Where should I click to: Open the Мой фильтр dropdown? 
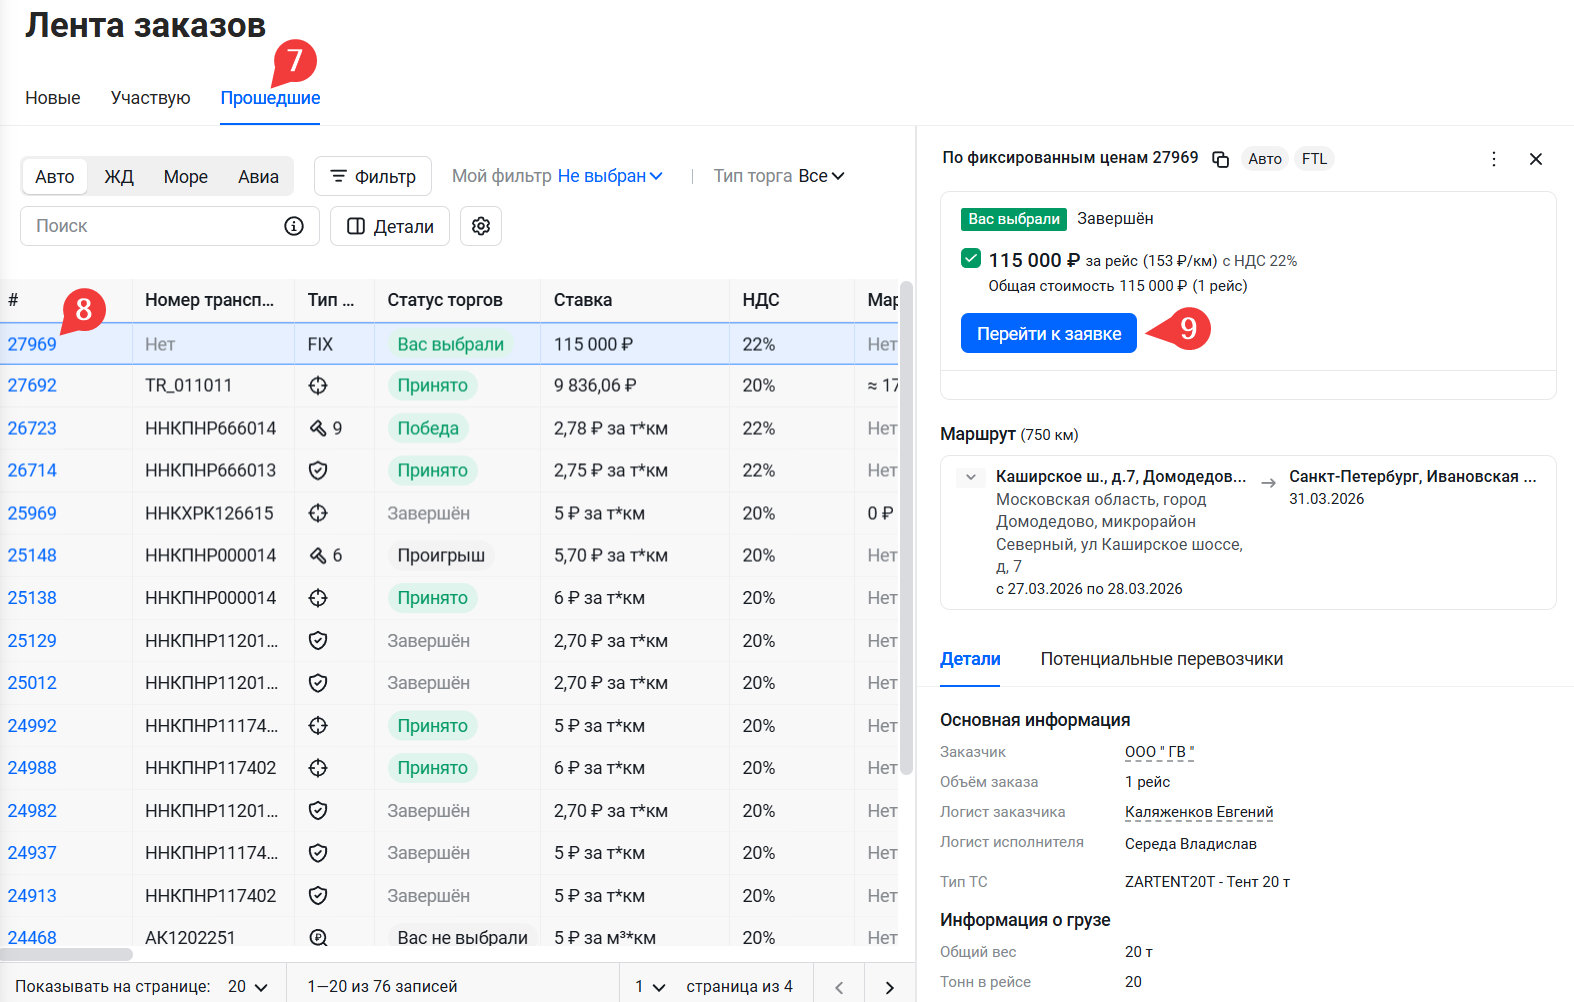click(x=609, y=176)
